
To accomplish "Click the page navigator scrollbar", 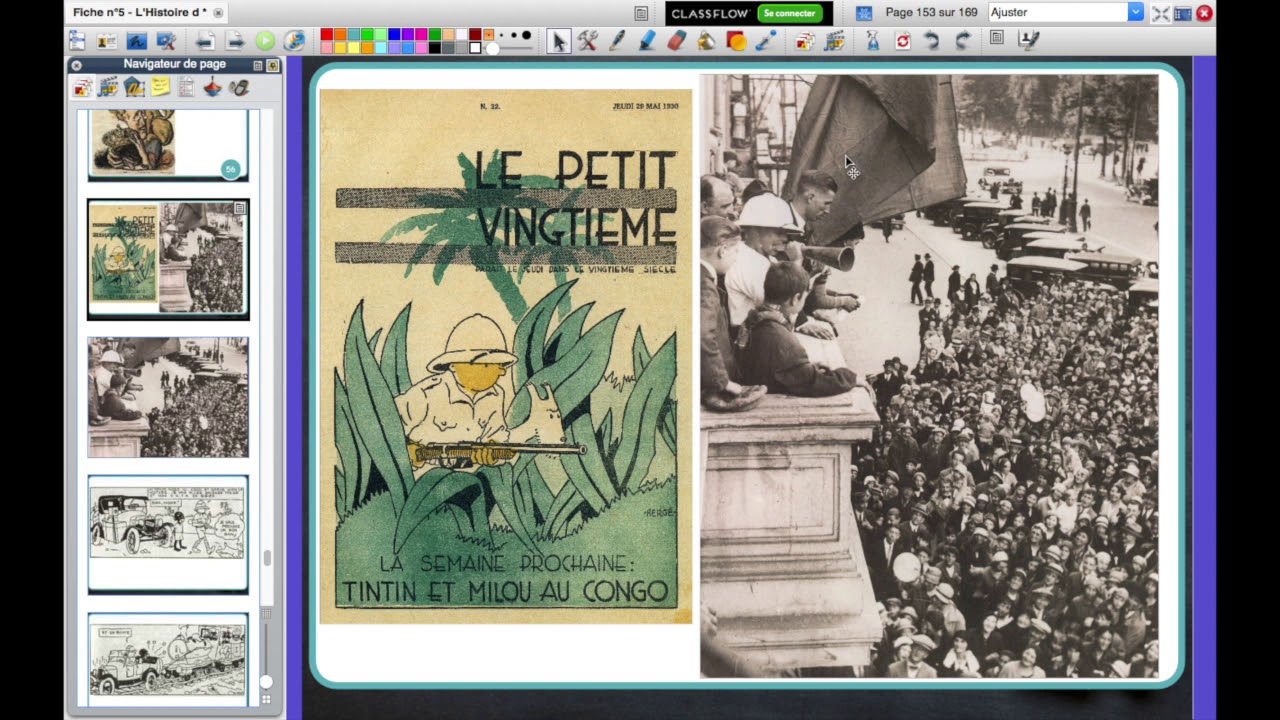I will click(x=267, y=558).
